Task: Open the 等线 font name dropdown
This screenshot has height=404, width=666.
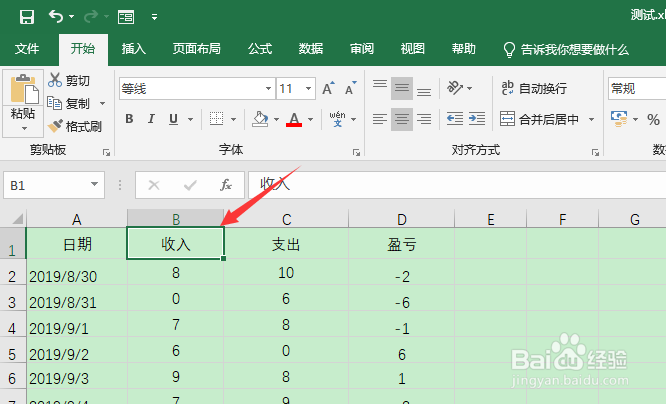Action: tap(268, 88)
